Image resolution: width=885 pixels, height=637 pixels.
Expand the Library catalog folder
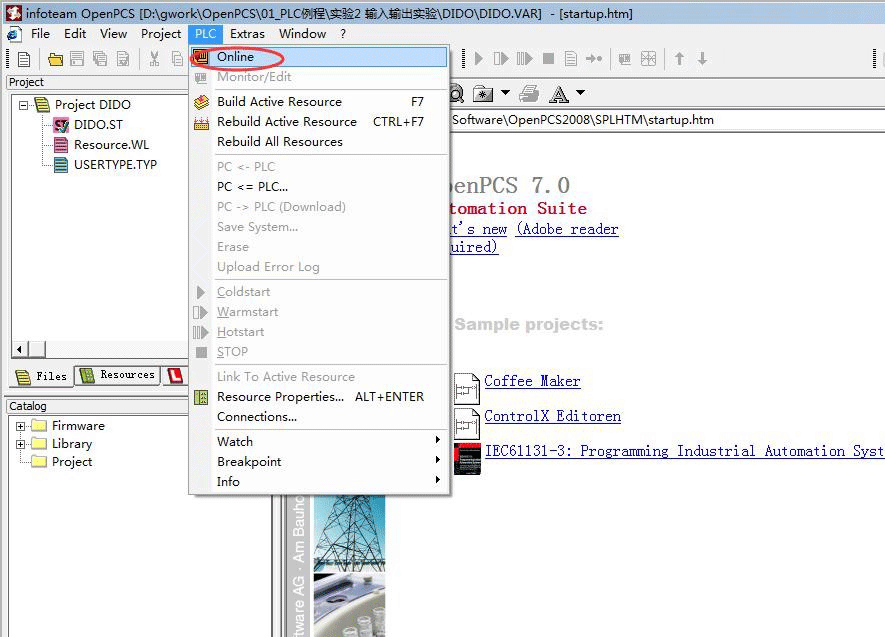(x=21, y=444)
